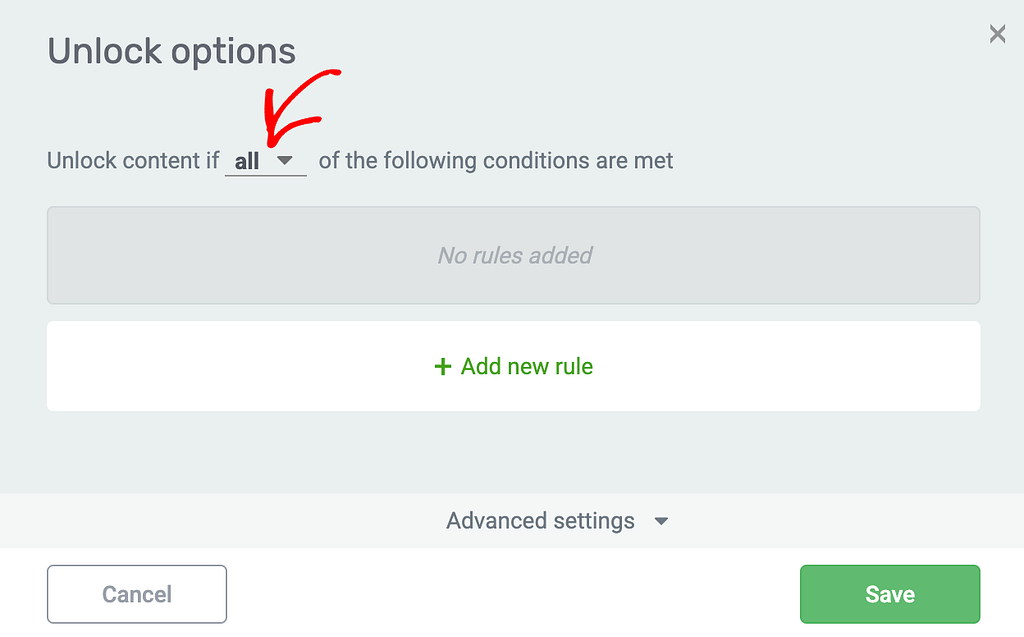The height and width of the screenshot is (637, 1024).
Task: Click the "Unlock options" dialog heading
Action: click(172, 51)
